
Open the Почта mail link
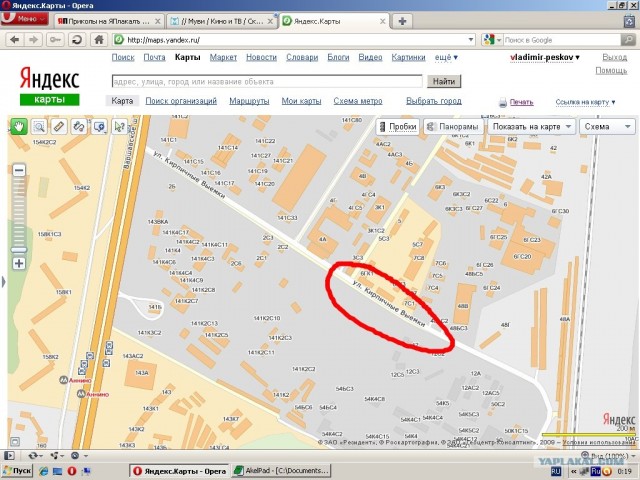click(154, 58)
